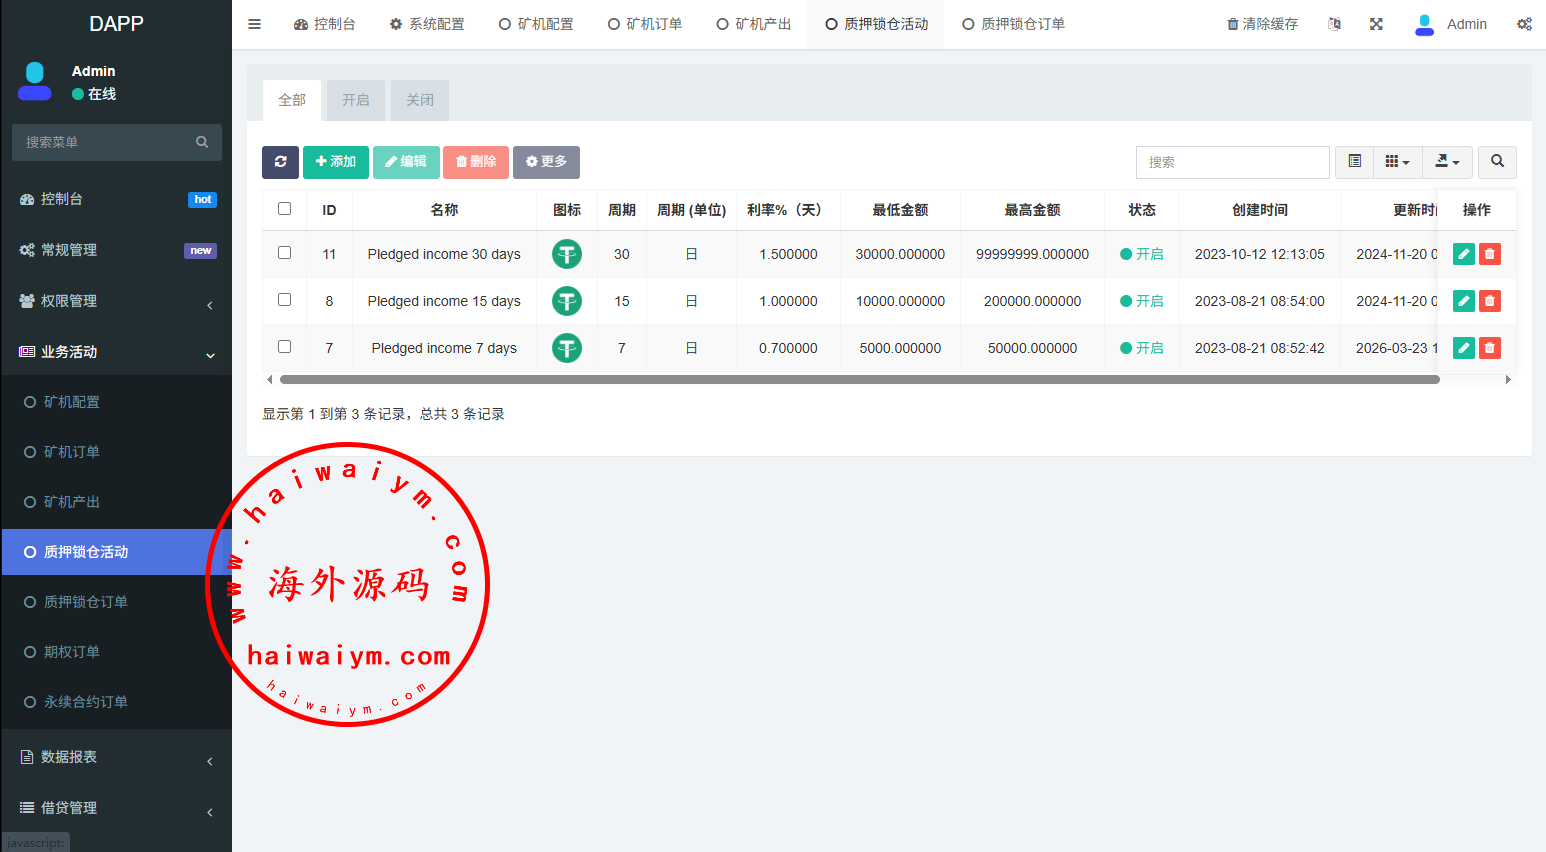Click the 搜索 input field above the table
Image resolution: width=1546 pixels, height=852 pixels.
1232,162
